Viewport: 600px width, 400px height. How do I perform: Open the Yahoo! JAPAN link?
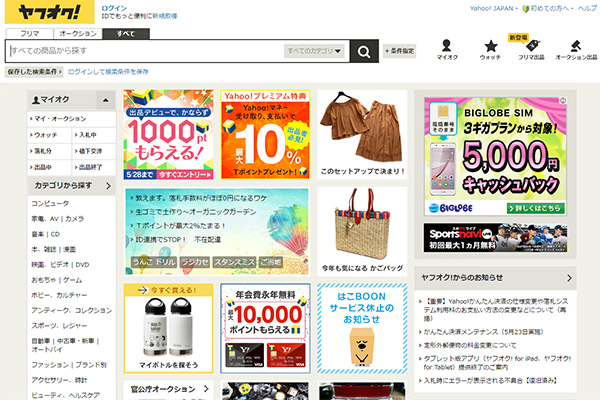(491, 8)
